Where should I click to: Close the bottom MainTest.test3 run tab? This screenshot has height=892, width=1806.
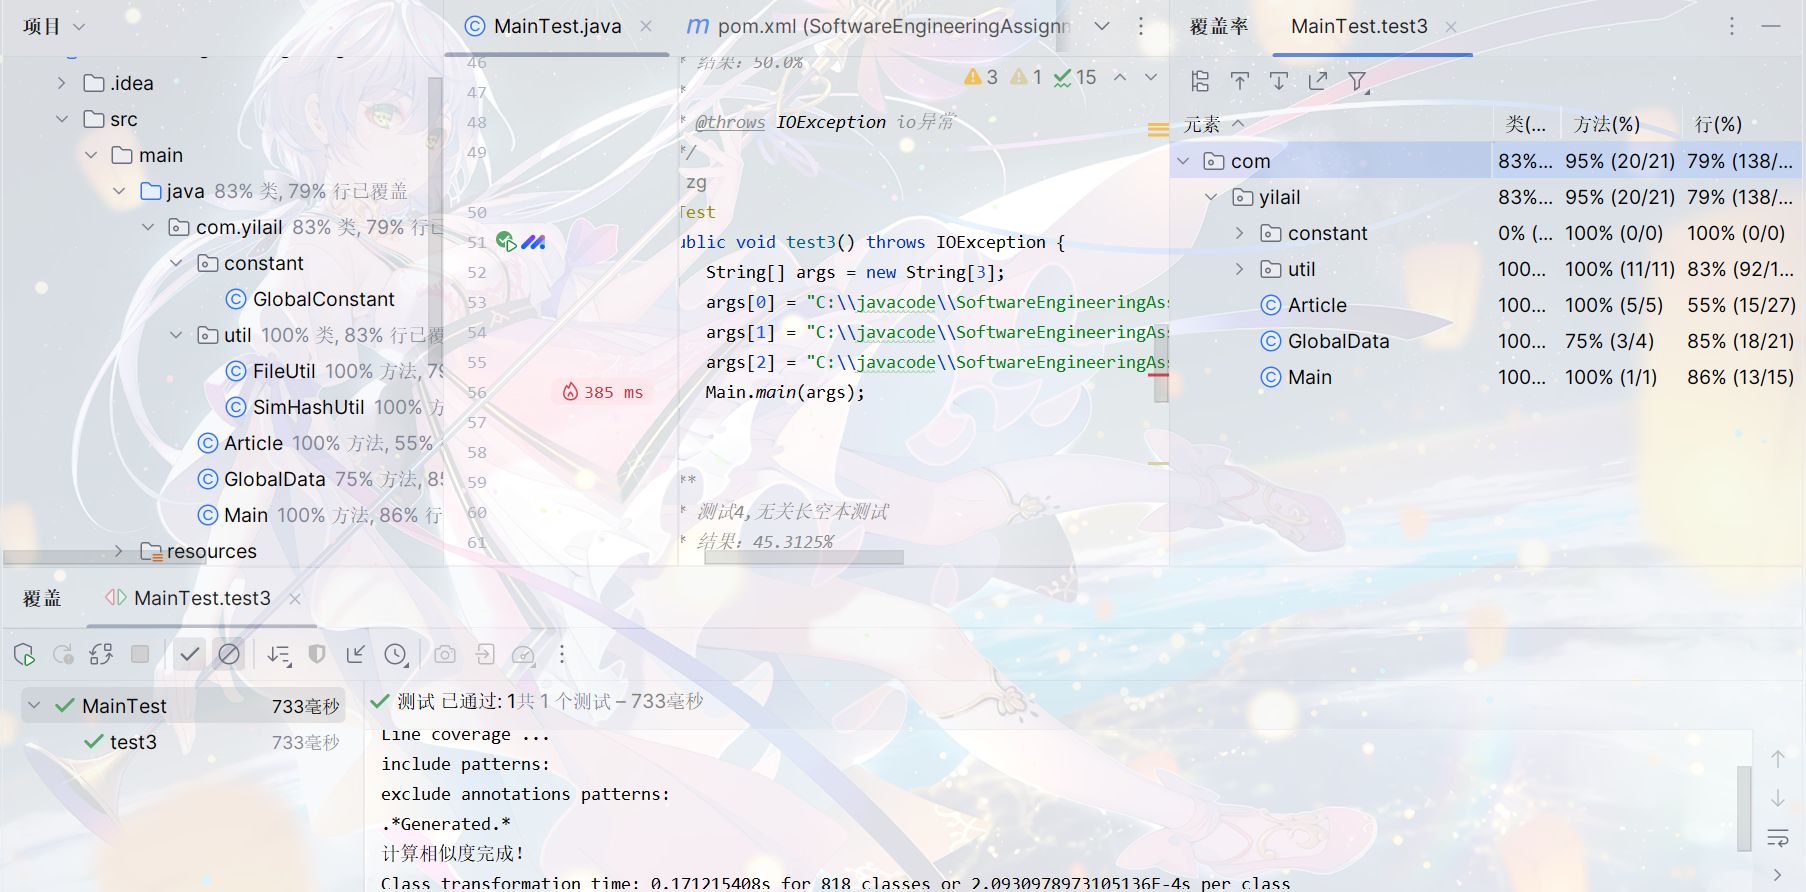click(x=295, y=599)
